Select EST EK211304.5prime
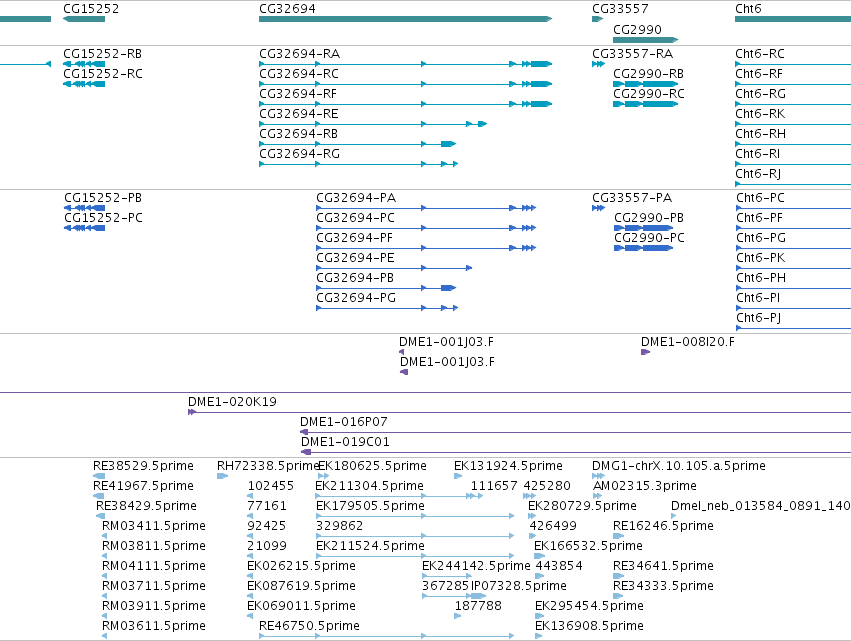The width and height of the screenshot is (851, 641). tap(370, 486)
